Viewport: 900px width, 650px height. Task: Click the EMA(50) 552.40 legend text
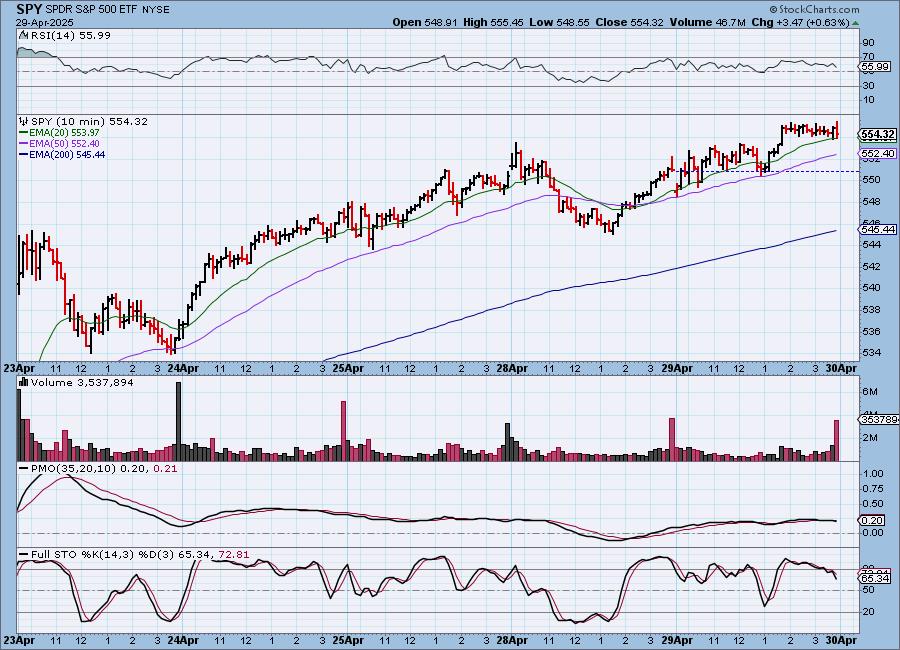(x=64, y=144)
